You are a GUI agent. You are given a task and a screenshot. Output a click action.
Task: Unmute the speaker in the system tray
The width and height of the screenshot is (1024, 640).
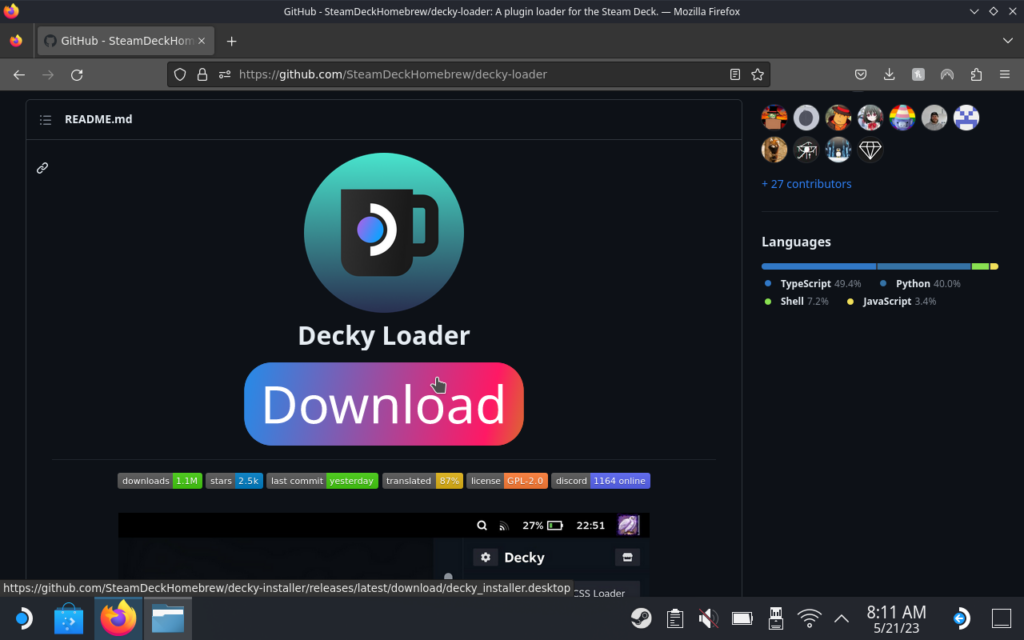[x=708, y=617]
